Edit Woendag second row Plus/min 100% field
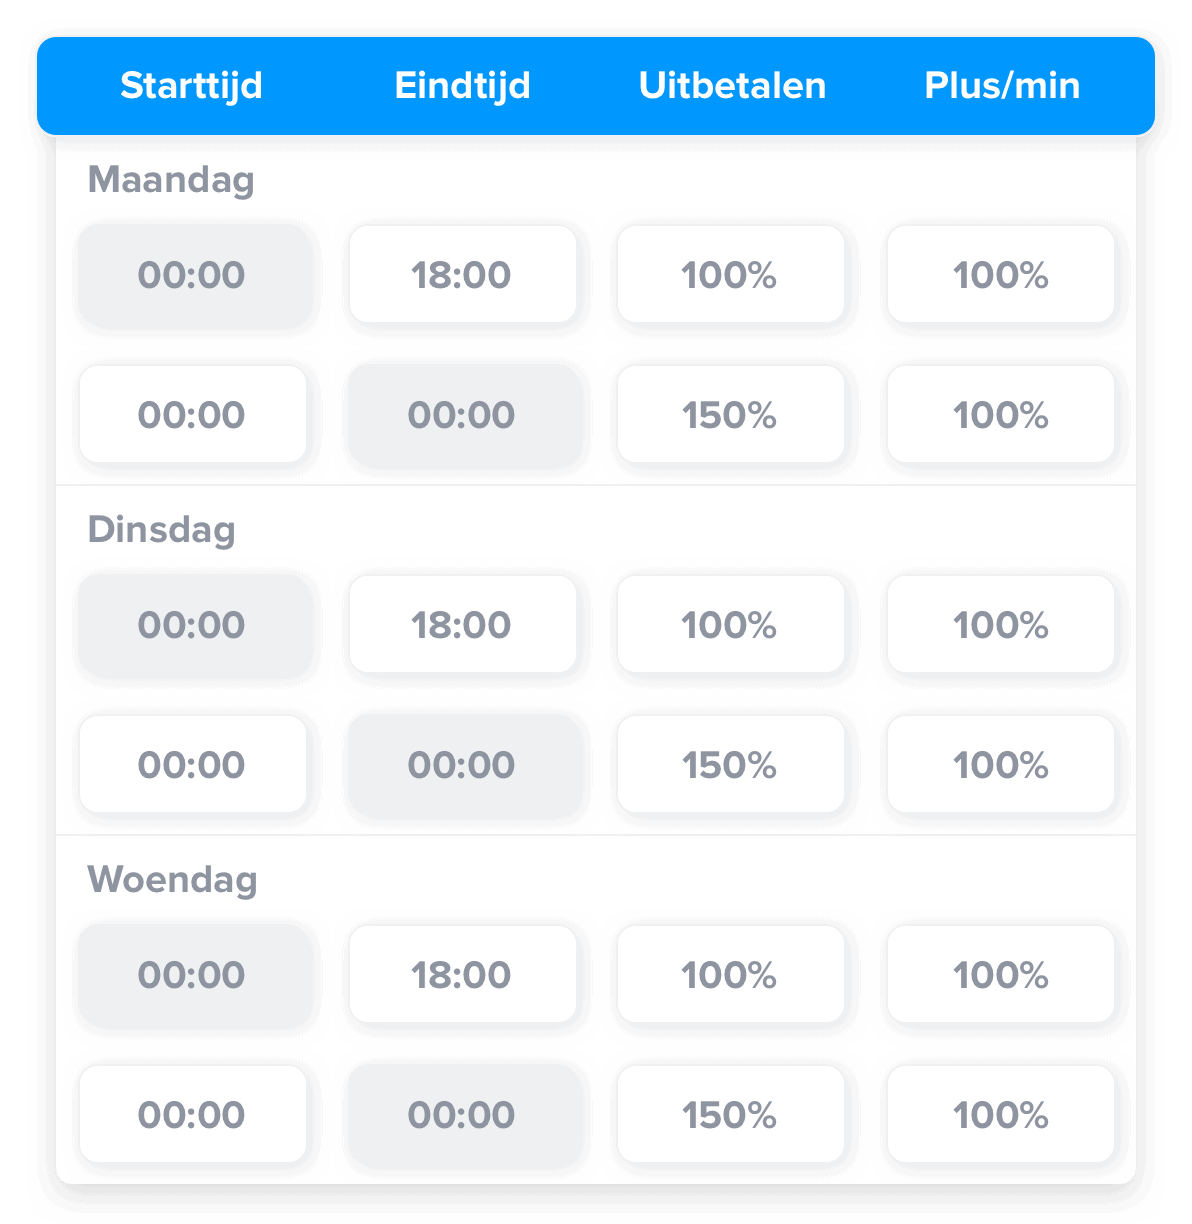Image resolution: width=1192 pixels, height=1224 pixels. pos(1001,1115)
